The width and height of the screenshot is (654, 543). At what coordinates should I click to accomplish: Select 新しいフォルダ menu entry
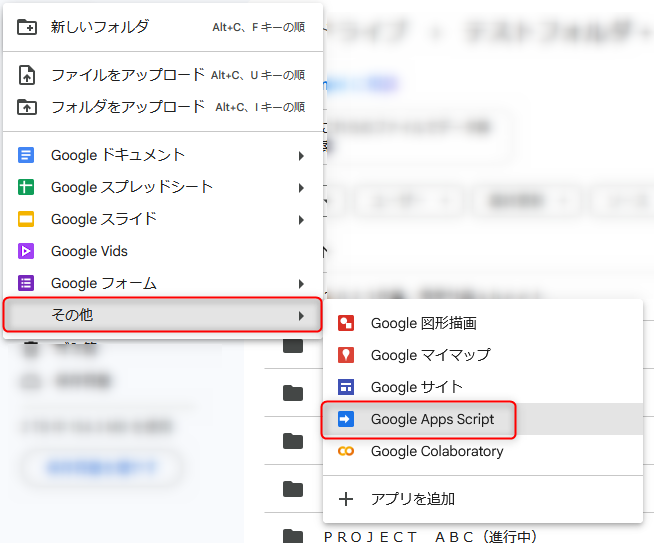(163, 27)
